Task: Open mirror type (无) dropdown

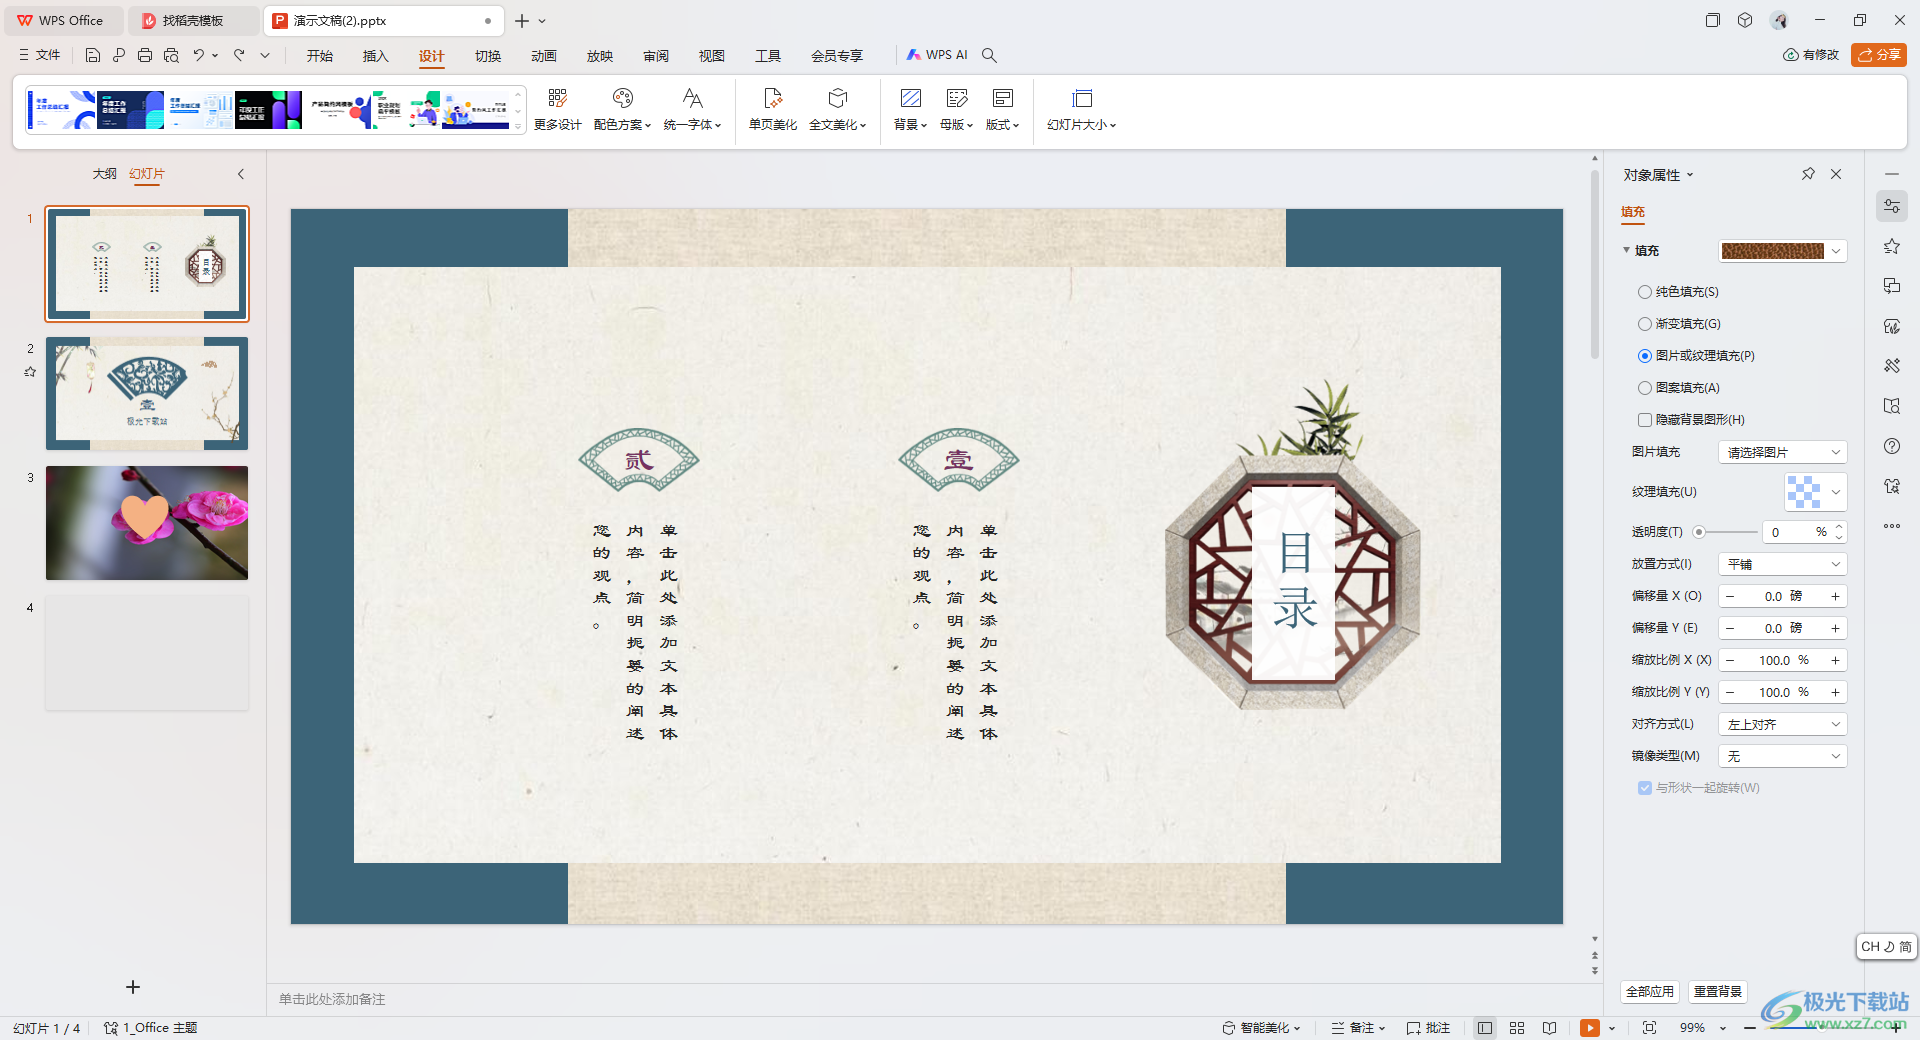Action: [x=1782, y=756]
